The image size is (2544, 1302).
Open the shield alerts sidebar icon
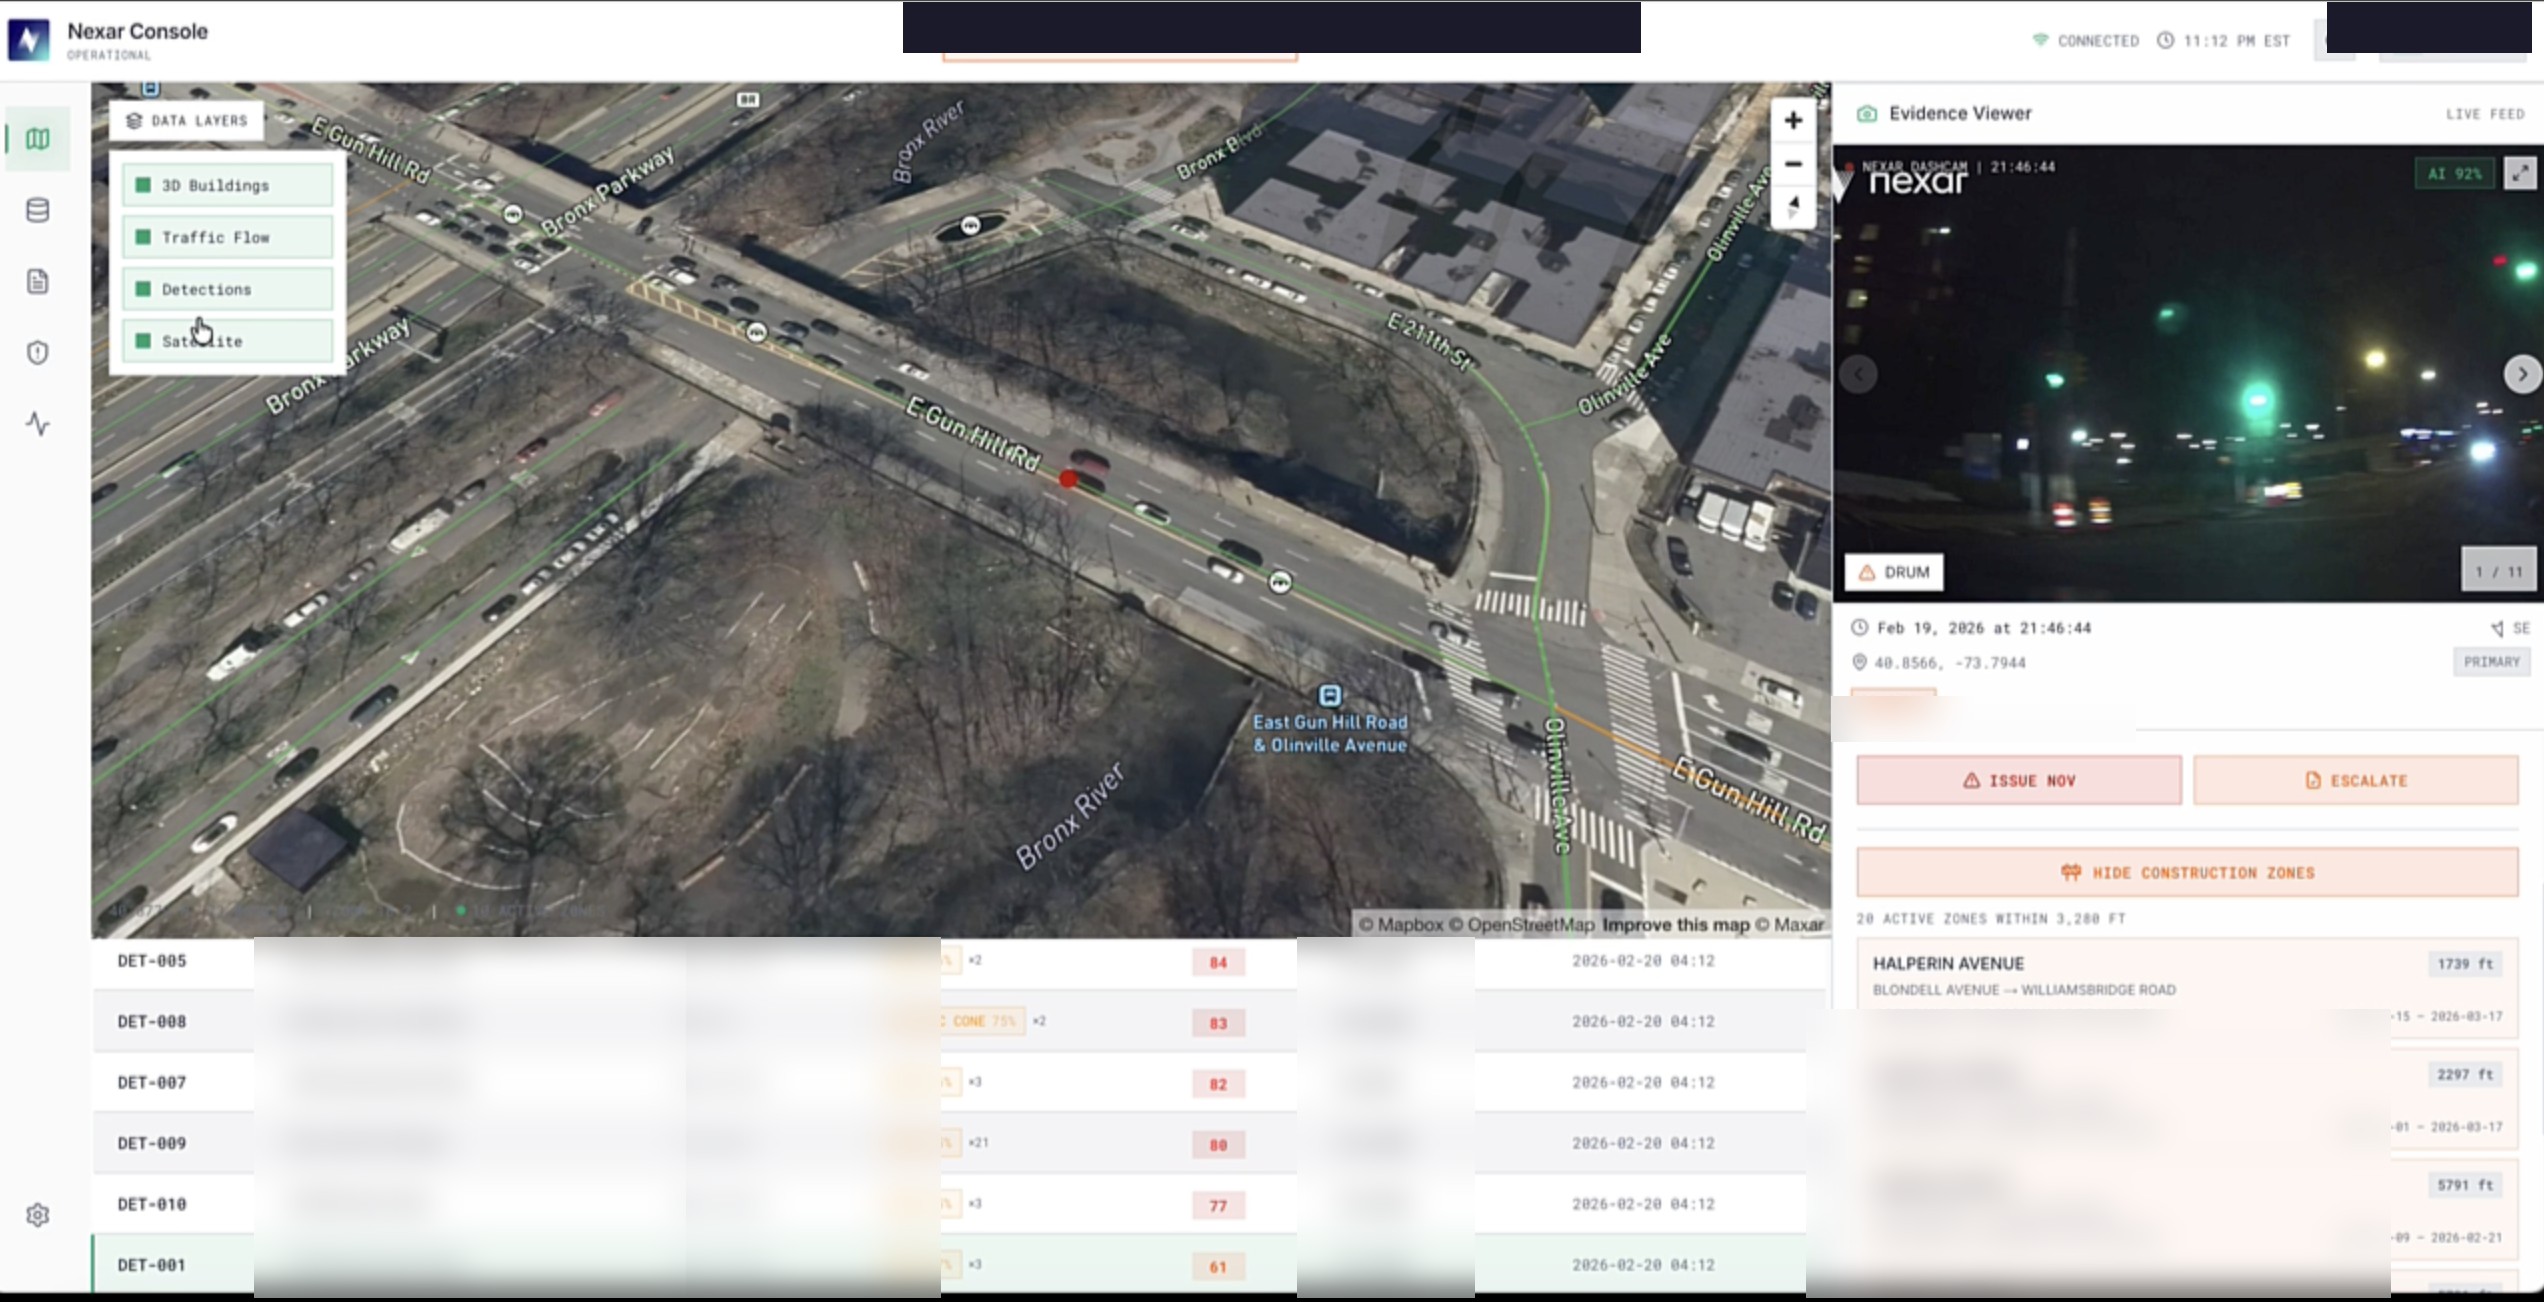point(38,353)
